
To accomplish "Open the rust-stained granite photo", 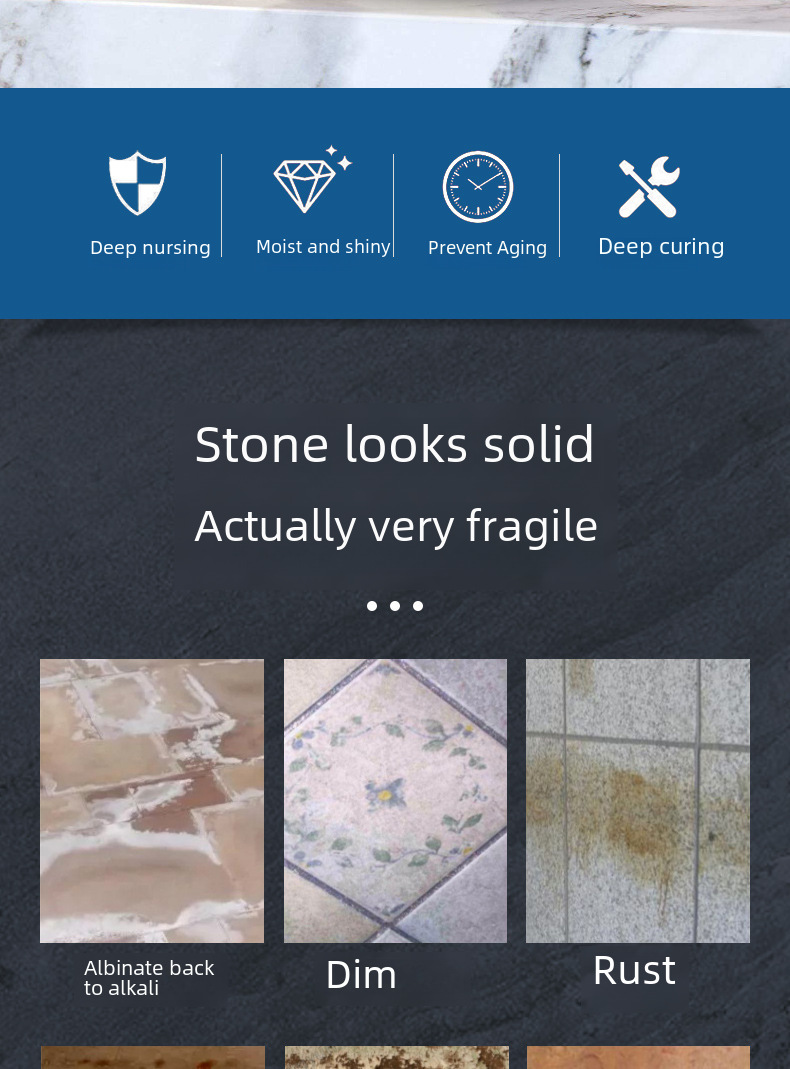I will pyautogui.click(x=638, y=801).
